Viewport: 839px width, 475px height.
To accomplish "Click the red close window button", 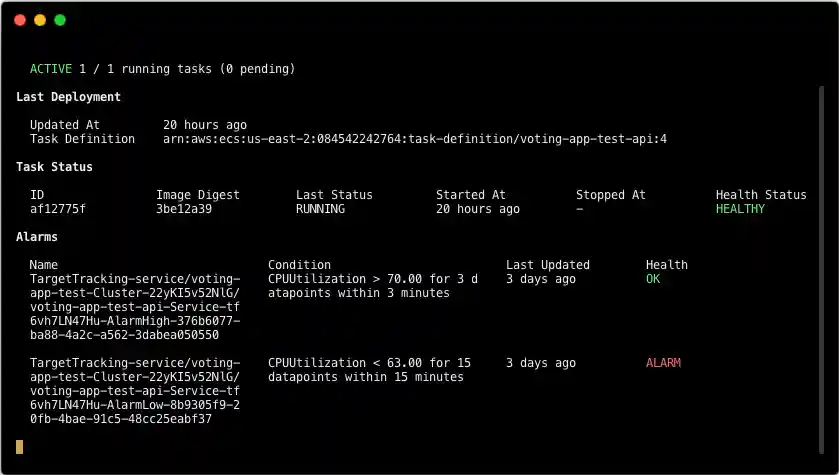I will pyautogui.click(x=20, y=20).
